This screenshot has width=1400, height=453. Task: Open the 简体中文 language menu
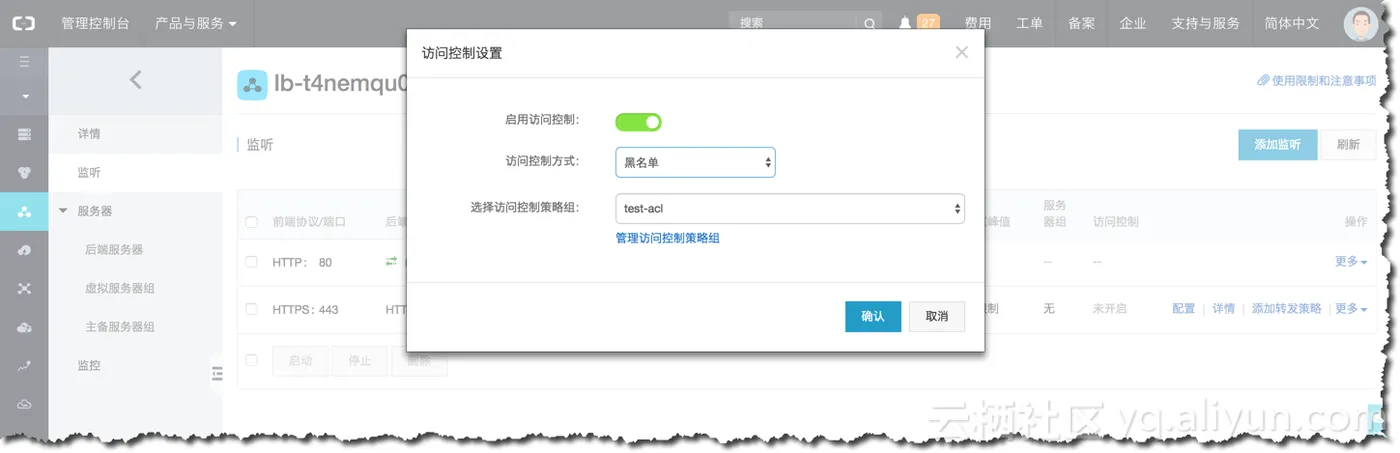tap(1291, 23)
